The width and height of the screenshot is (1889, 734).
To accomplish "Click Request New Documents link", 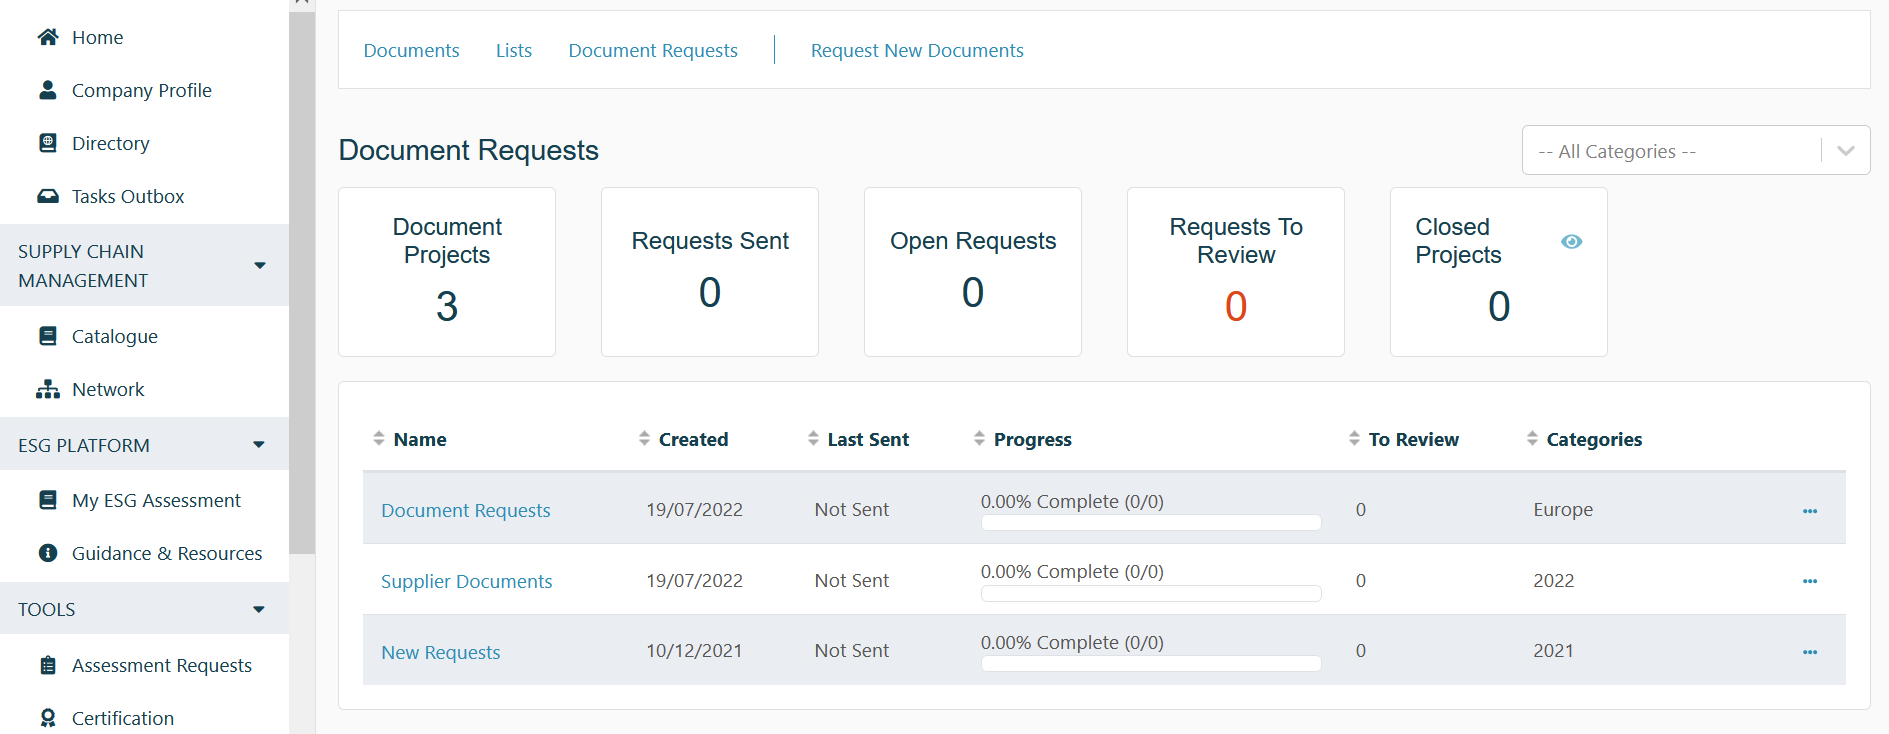I will (x=916, y=50).
